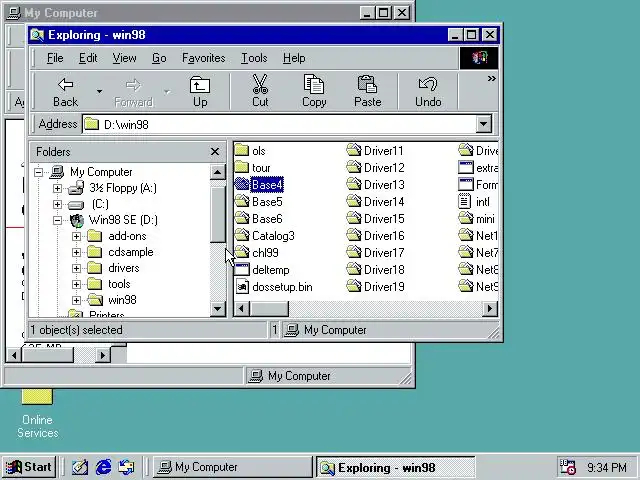640x480 pixels.
Task: Open the File menu
Action: [55, 58]
